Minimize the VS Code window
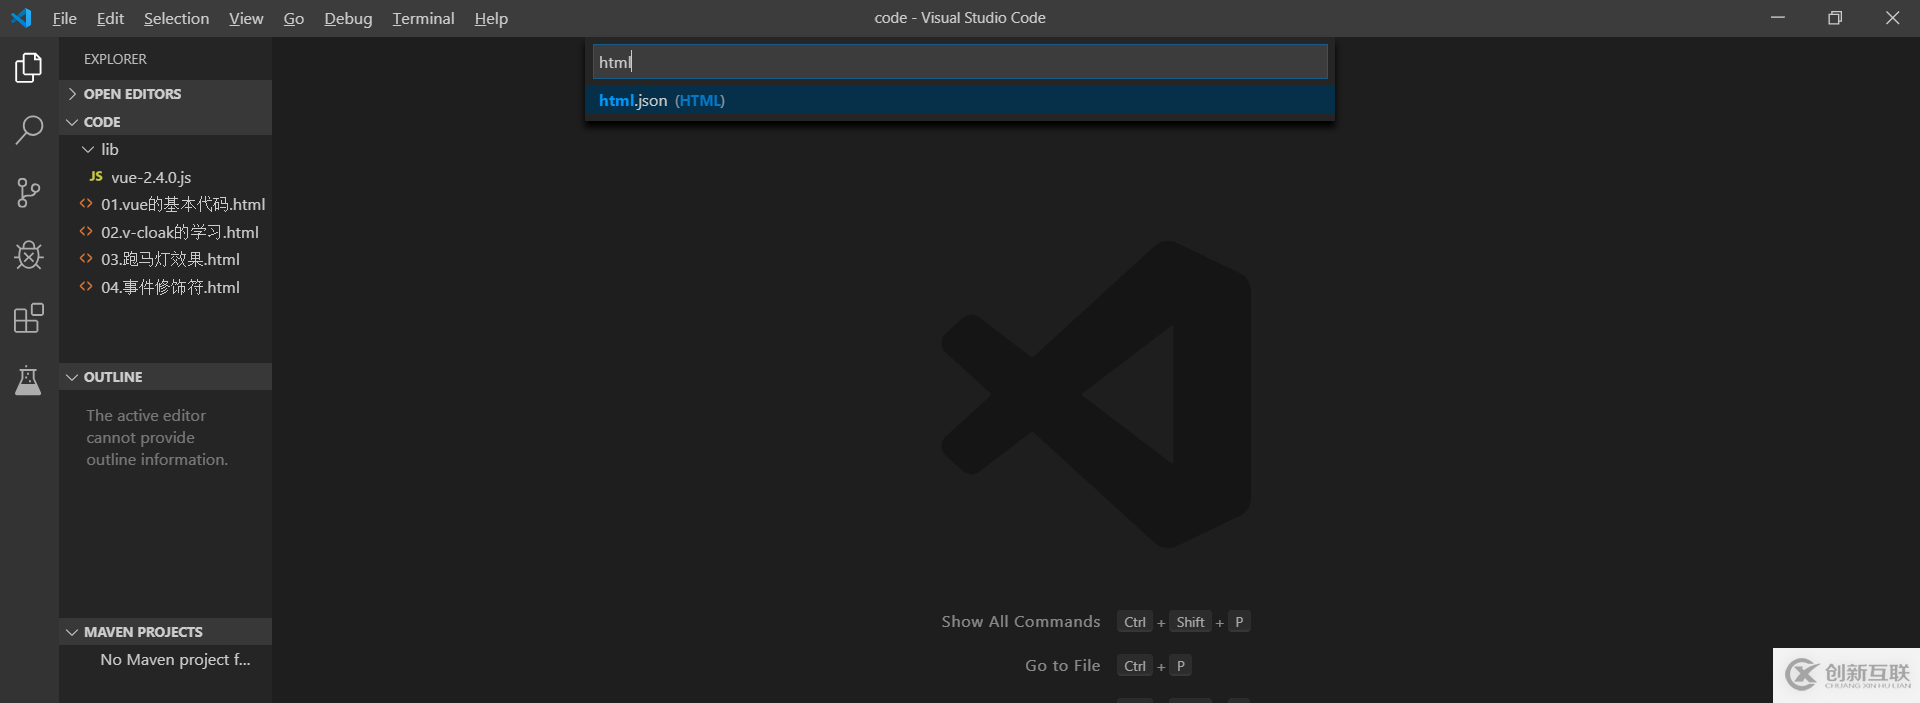The height and width of the screenshot is (703, 1920). (1777, 18)
